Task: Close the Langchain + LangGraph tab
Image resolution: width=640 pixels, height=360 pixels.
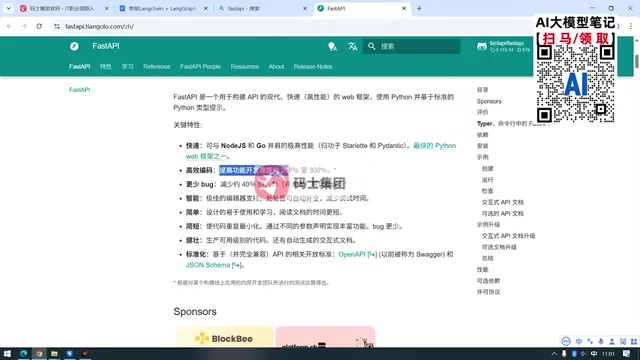Action: pyautogui.click(x=206, y=8)
